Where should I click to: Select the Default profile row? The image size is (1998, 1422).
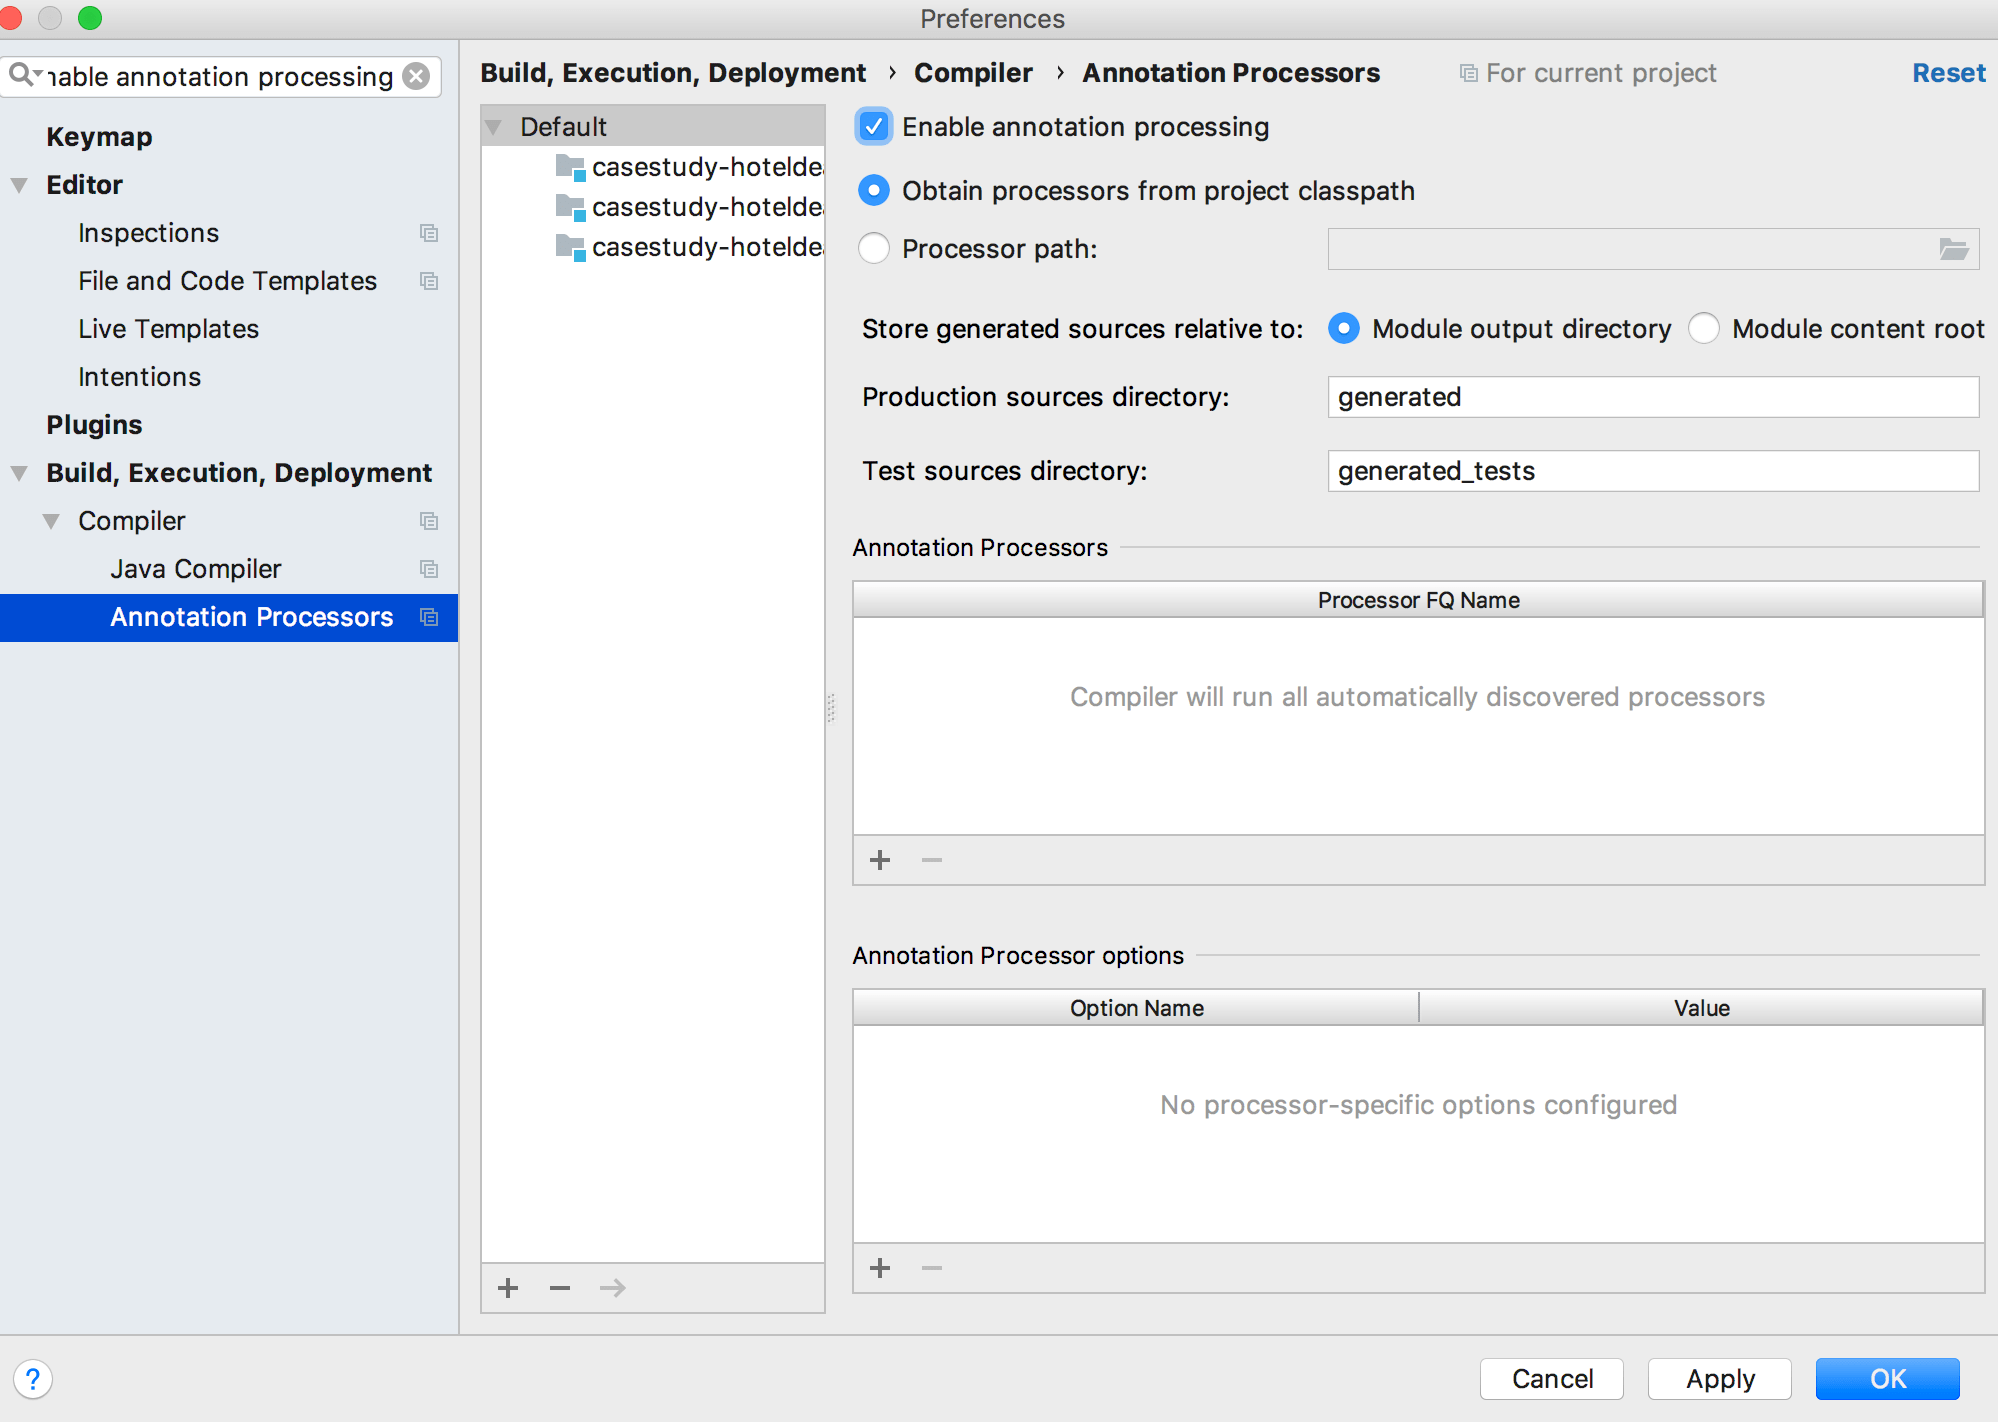(653, 127)
